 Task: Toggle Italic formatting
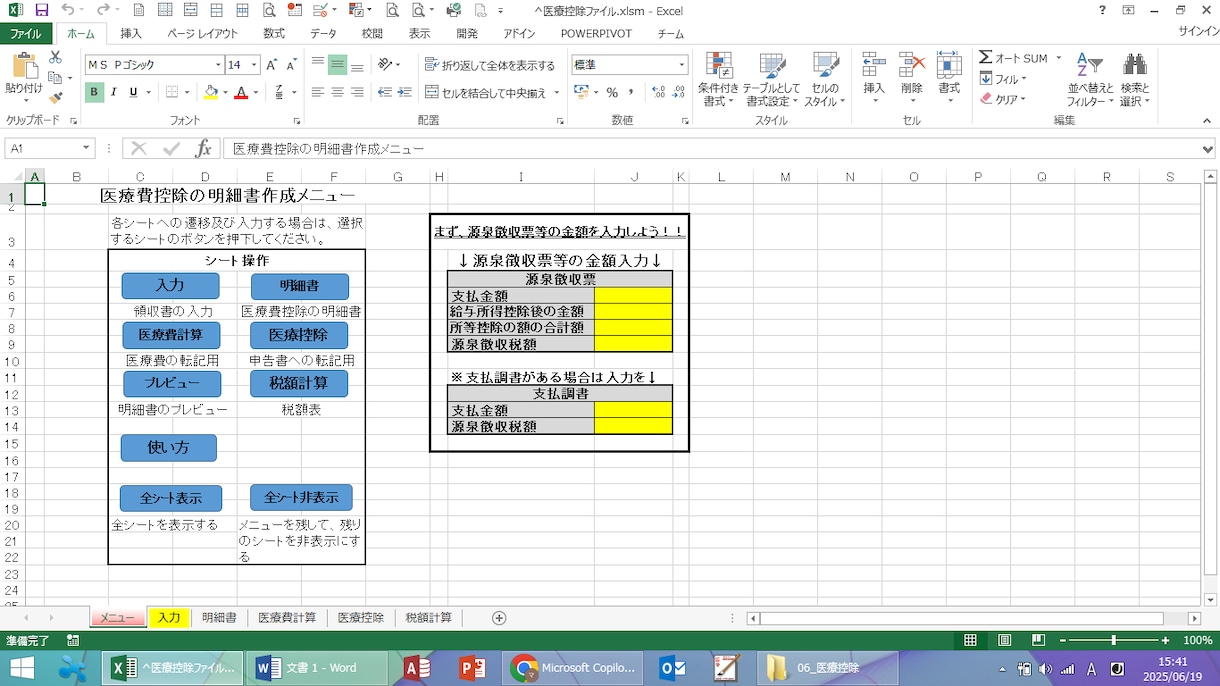pos(114,92)
